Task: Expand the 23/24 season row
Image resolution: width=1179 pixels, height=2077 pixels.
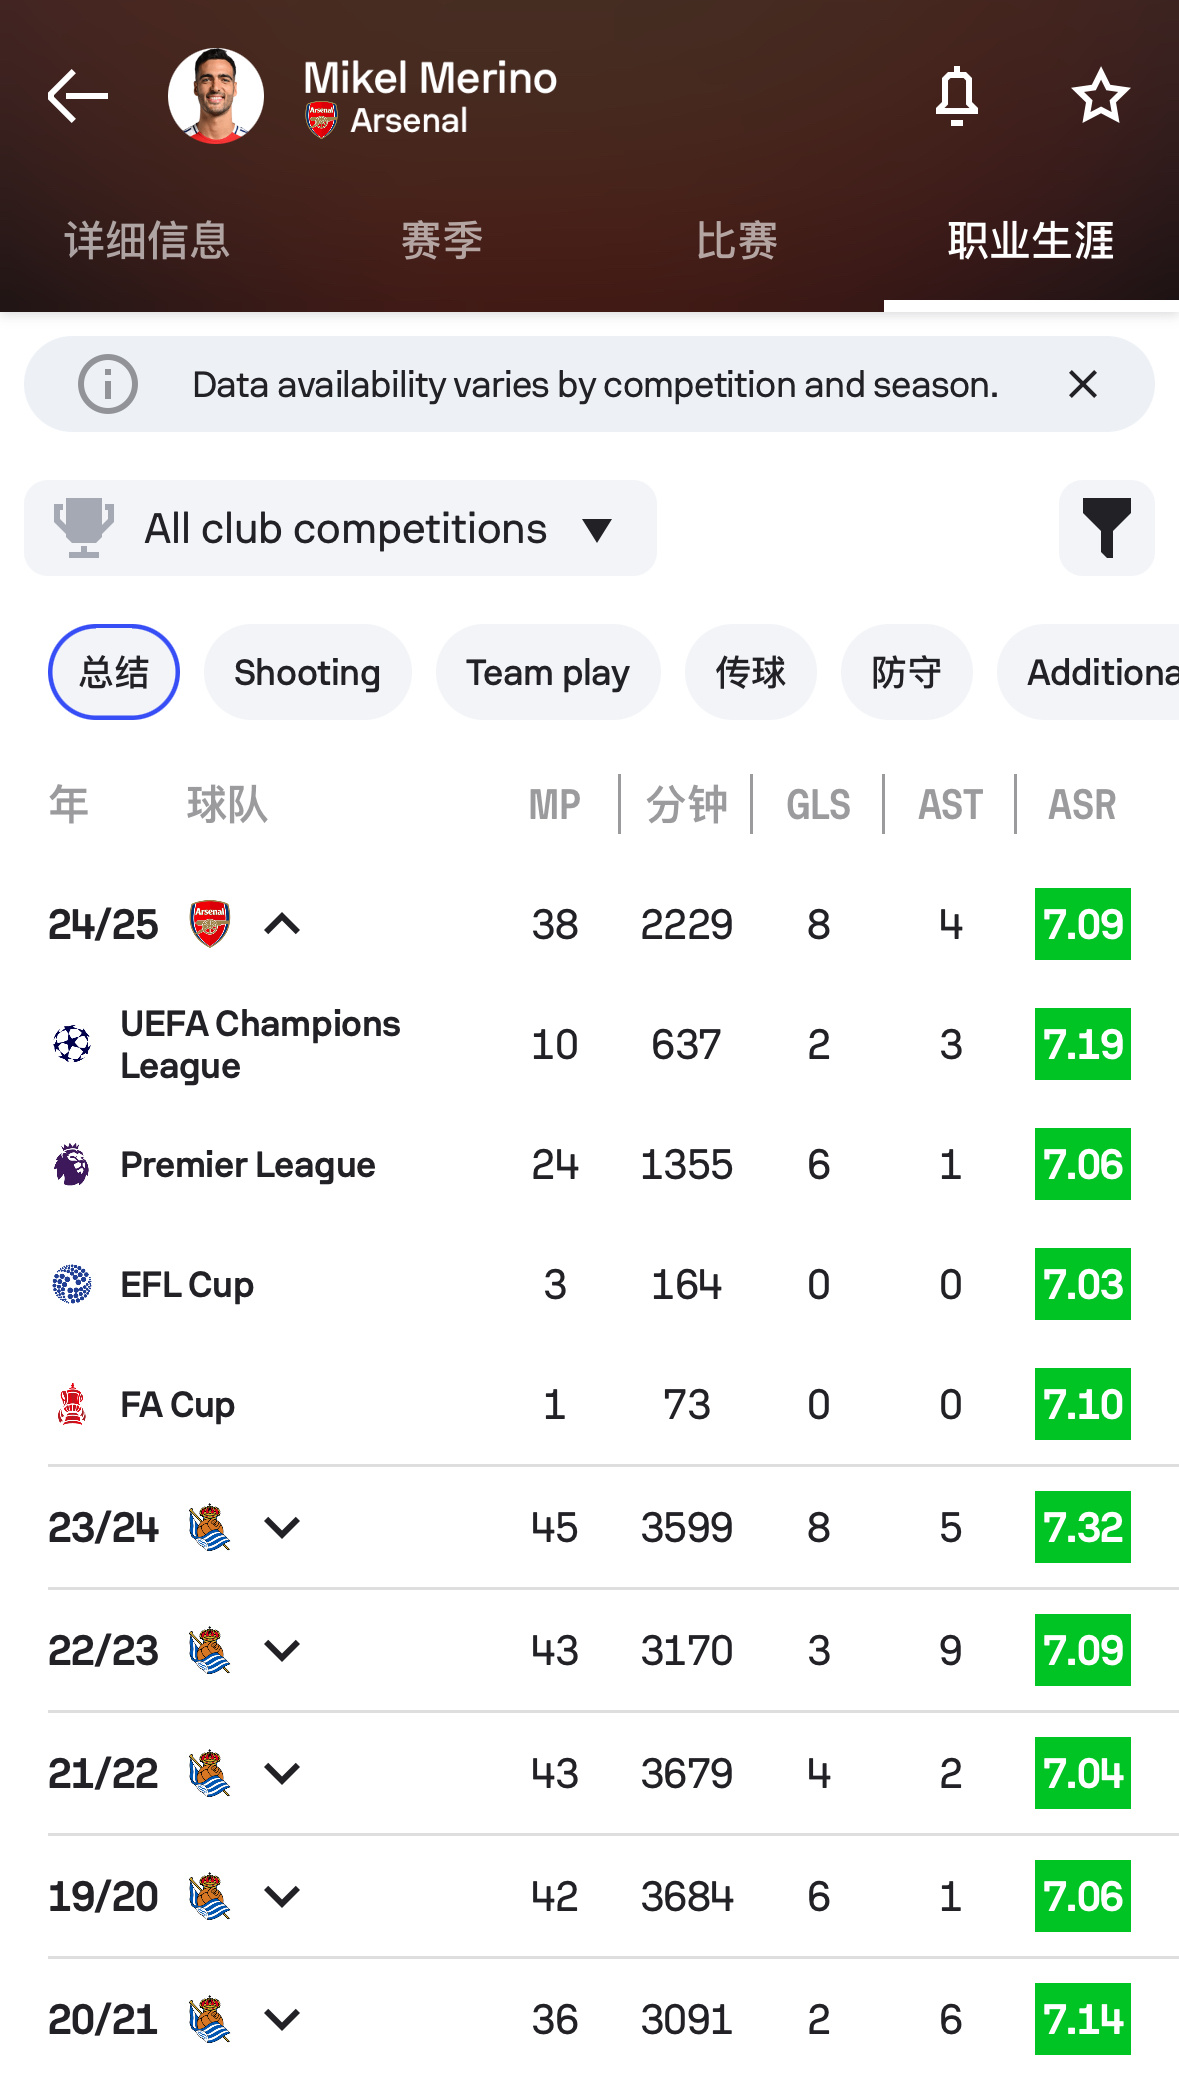Action: click(282, 1527)
